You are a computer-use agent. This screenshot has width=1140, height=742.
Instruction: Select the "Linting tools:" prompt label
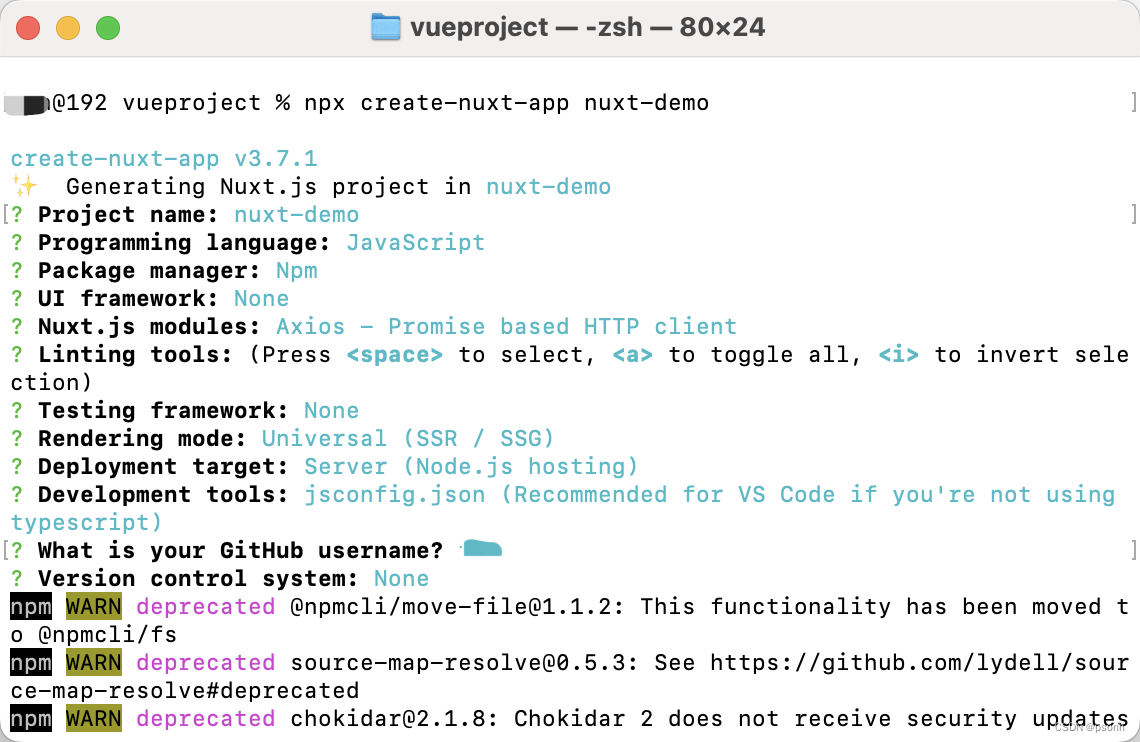point(135,355)
